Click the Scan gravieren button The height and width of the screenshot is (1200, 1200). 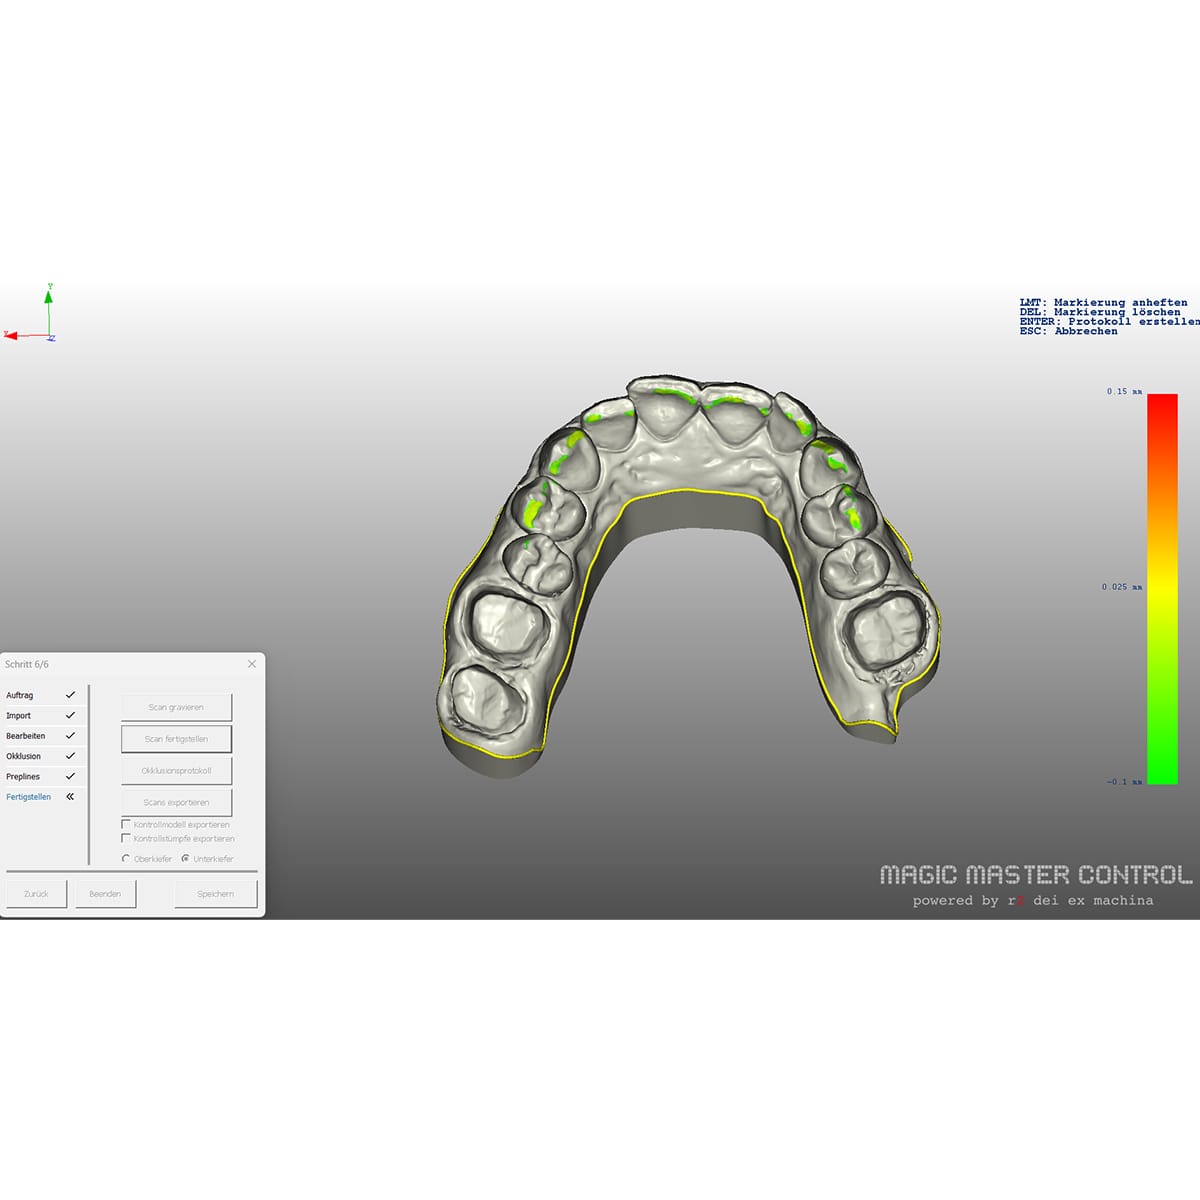click(176, 707)
